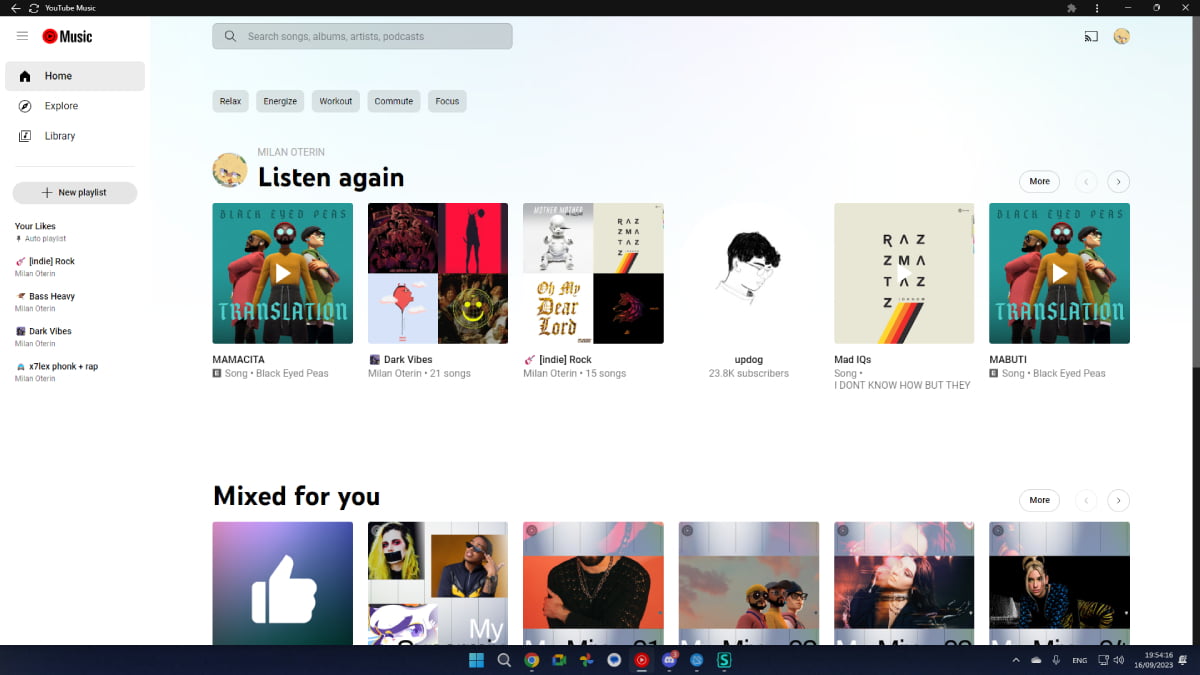Image resolution: width=1200 pixels, height=675 pixels.
Task: Open the Cast to device icon
Action: click(1091, 36)
